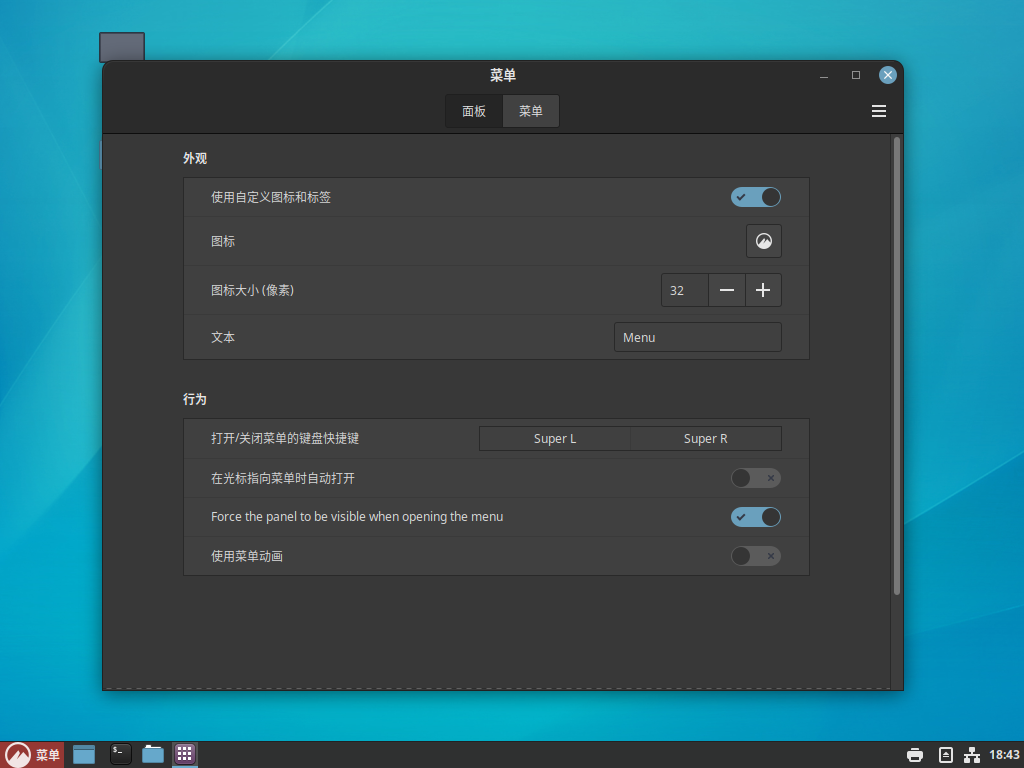Open the hamburger menu in the header bar

pos(879,111)
